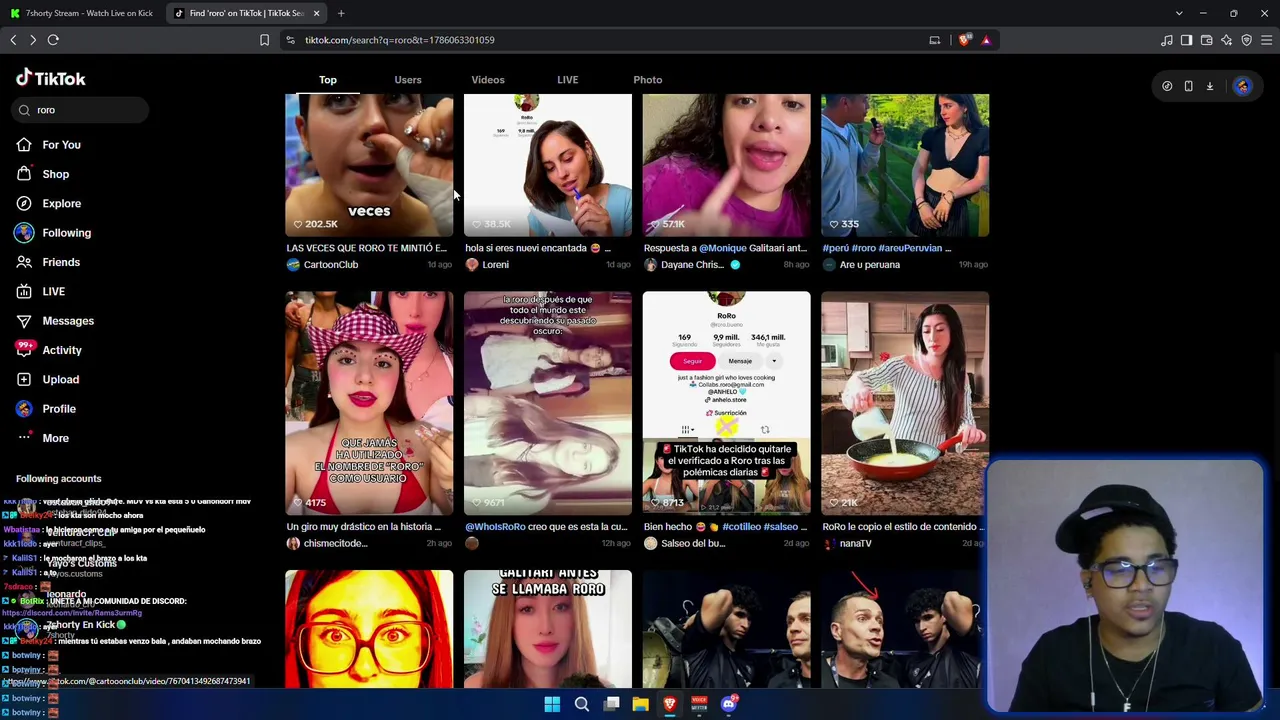
Task: Open Brave VPN shield icon
Action: pos(1247,40)
